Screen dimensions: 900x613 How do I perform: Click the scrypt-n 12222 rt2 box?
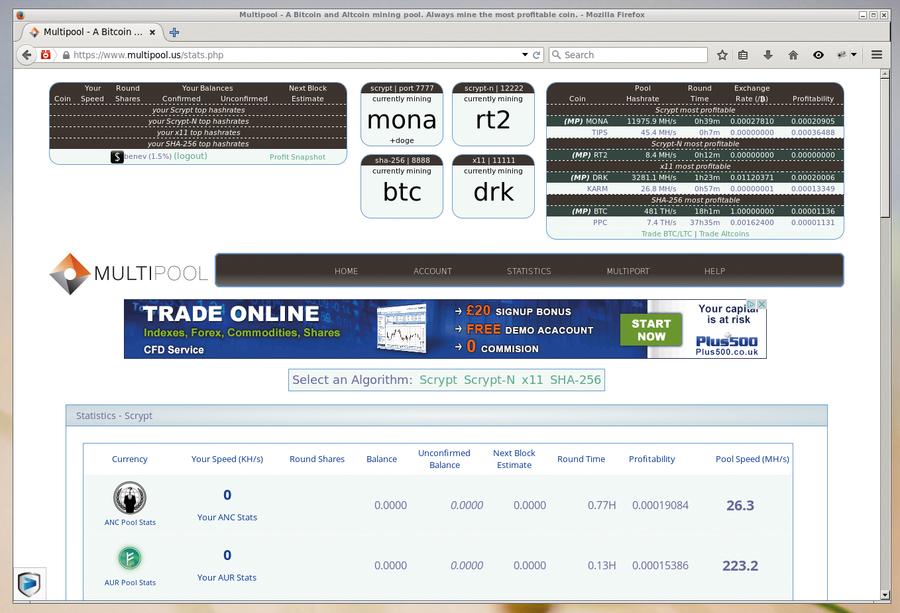click(x=493, y=114)
